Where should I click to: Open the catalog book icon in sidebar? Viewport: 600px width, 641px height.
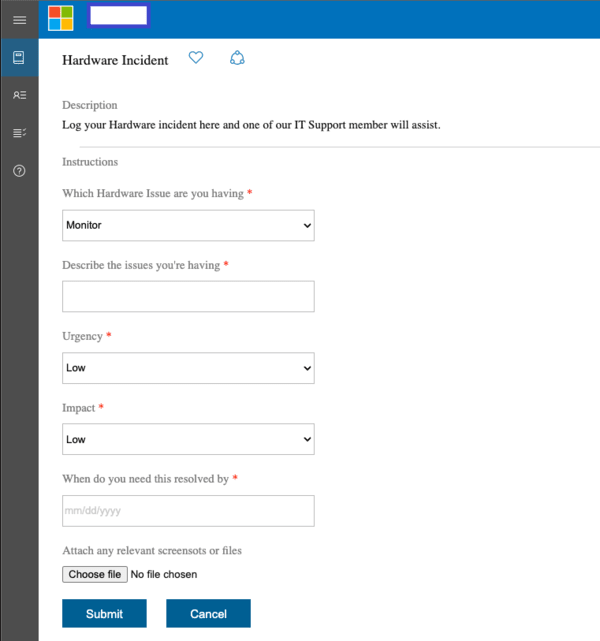pos(19,58)
